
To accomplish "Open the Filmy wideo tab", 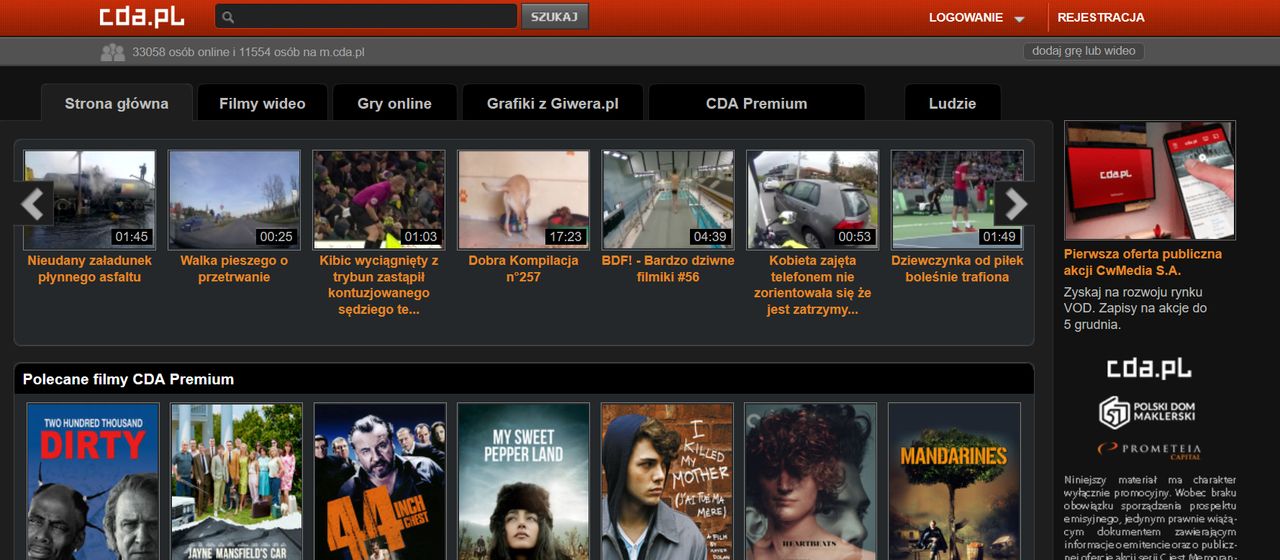I will (262, 103).
